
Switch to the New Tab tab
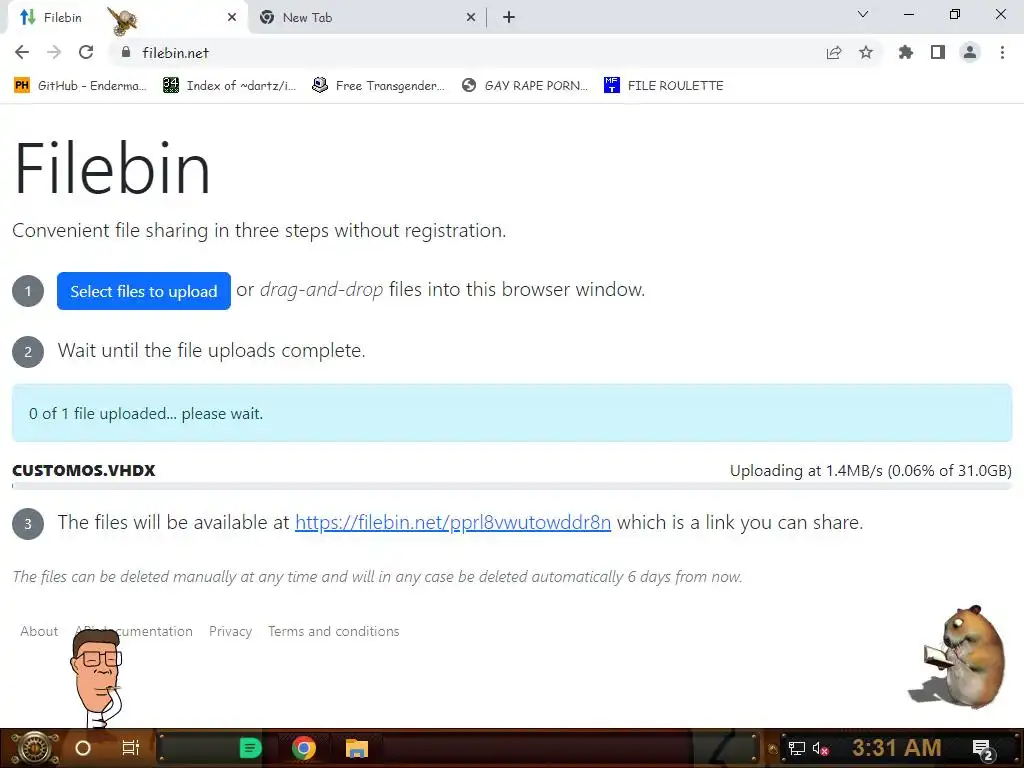[x=366, y=18]
